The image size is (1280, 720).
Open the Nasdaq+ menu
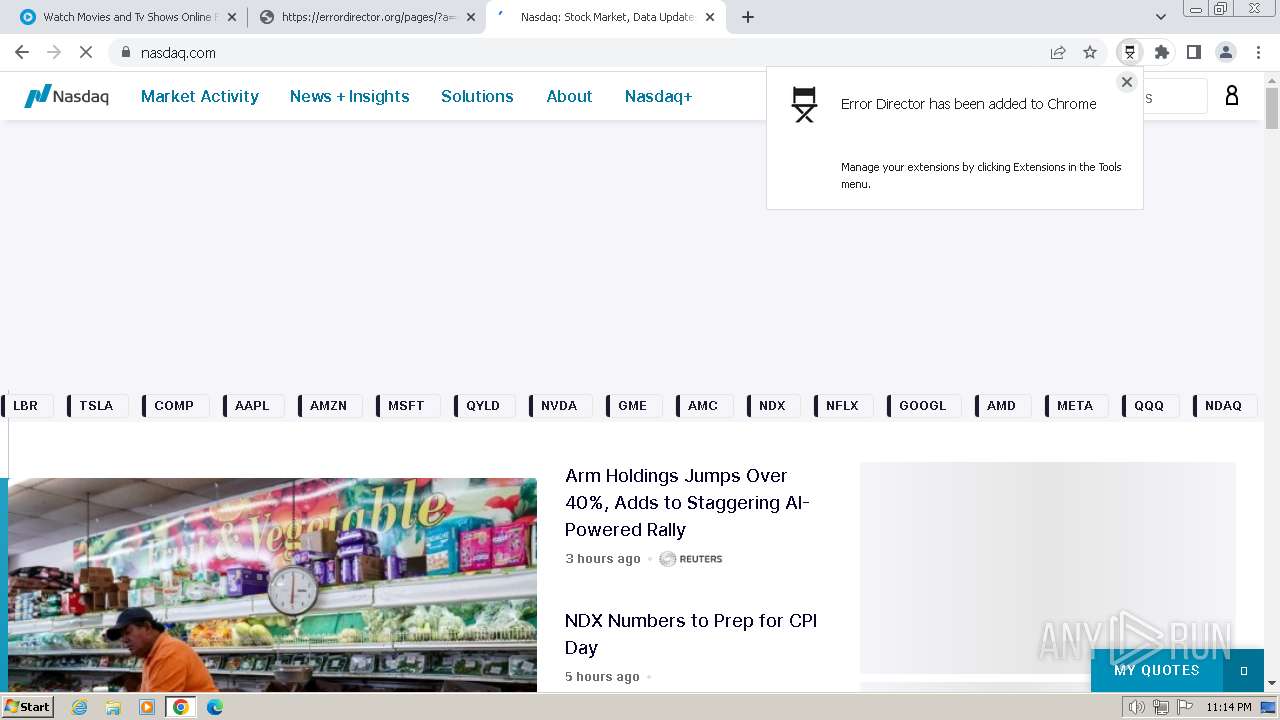tap(658, 96)
